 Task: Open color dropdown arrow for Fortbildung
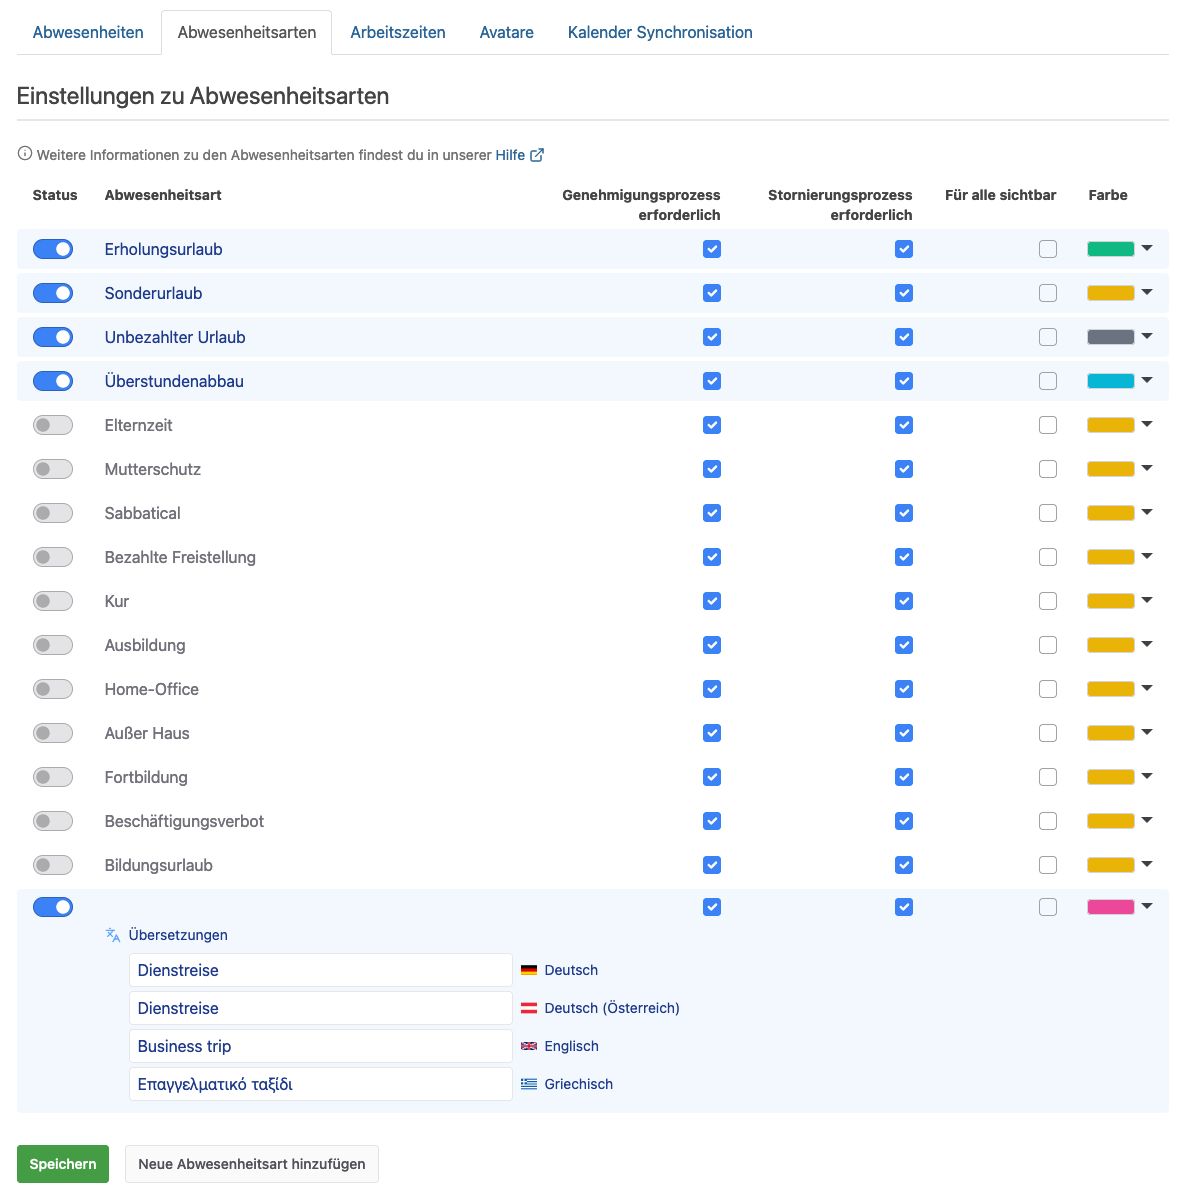tap(1147, 777)
